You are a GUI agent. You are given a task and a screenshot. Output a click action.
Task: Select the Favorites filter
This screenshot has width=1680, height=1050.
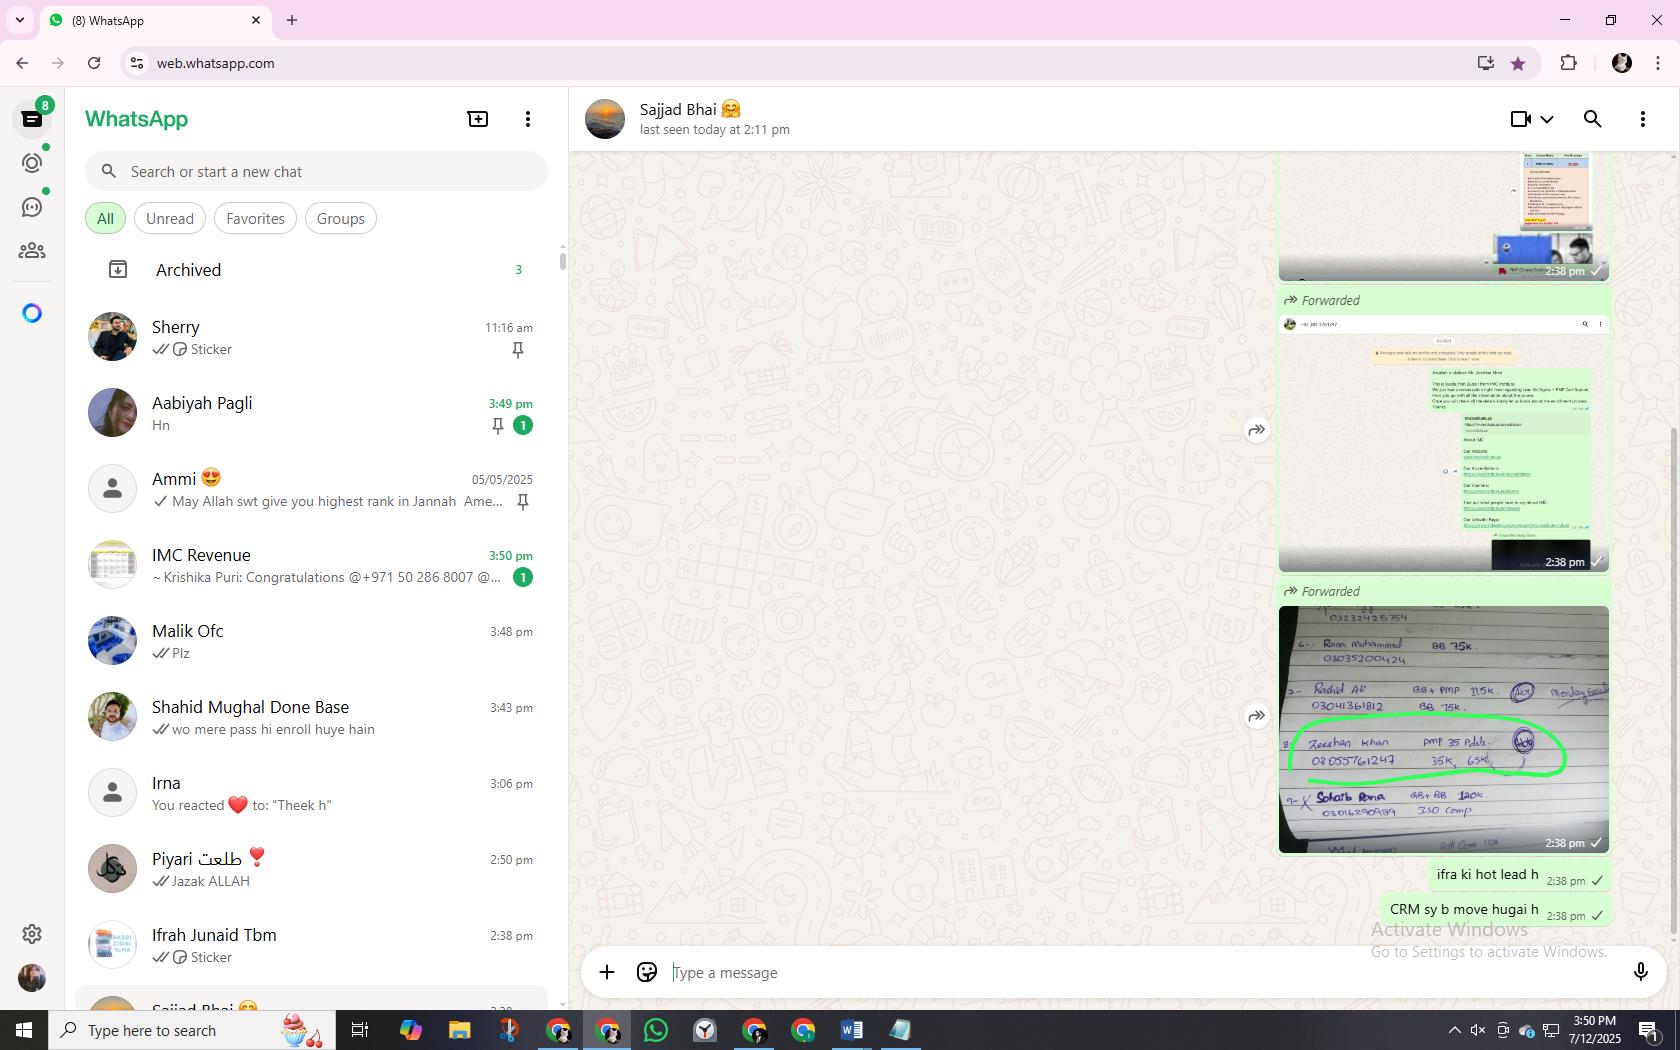coord(255,218)
